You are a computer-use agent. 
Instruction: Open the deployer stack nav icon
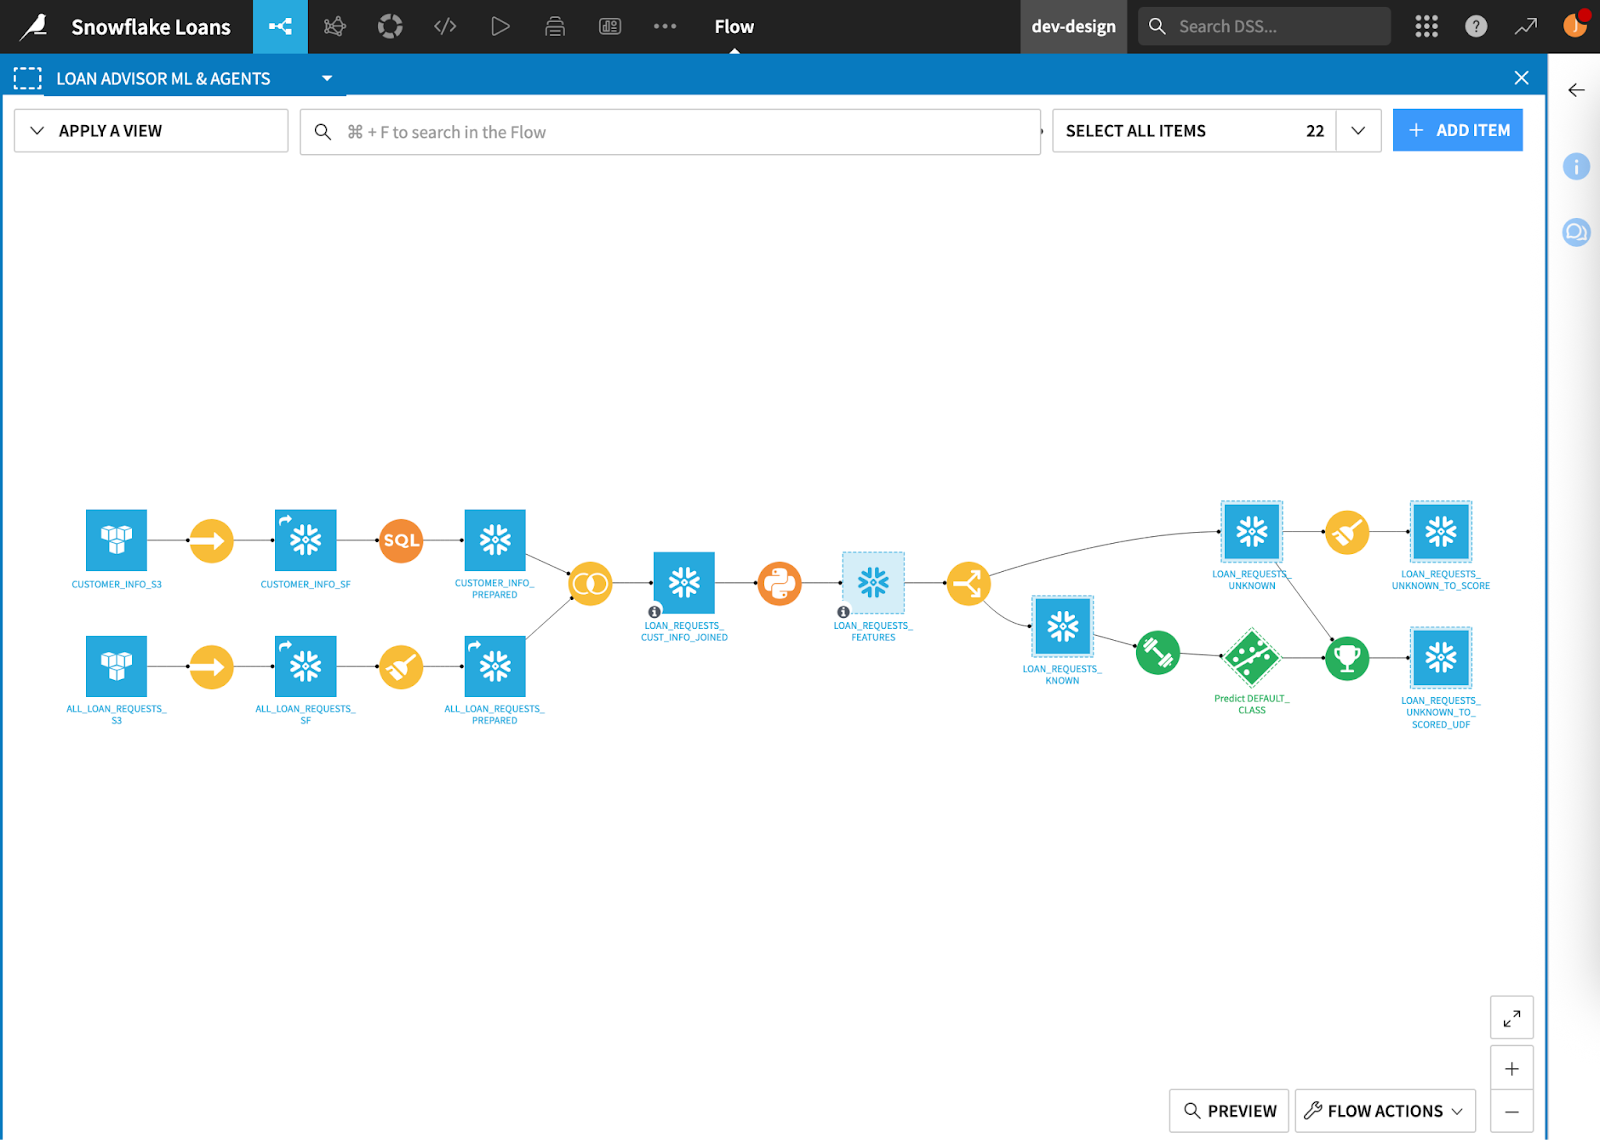(555, 27)
